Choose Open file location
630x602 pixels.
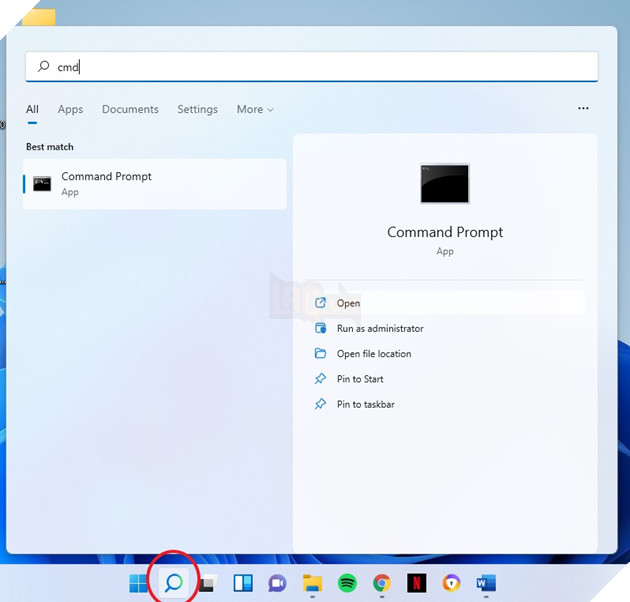(363, 354)
